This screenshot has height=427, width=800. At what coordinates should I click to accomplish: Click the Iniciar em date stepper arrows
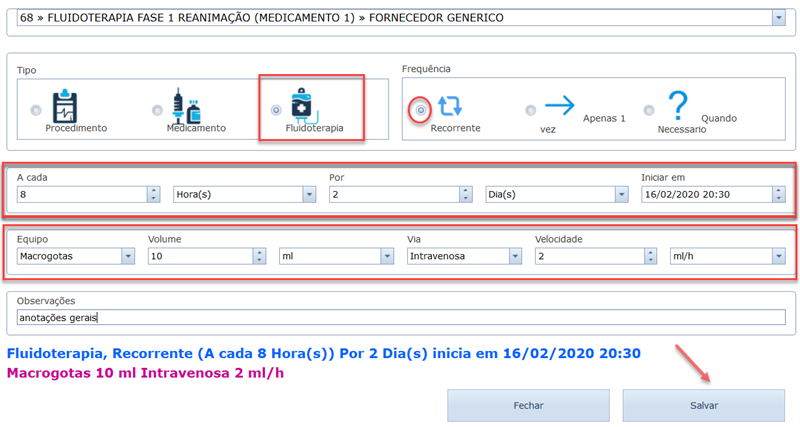pos(779,194)
